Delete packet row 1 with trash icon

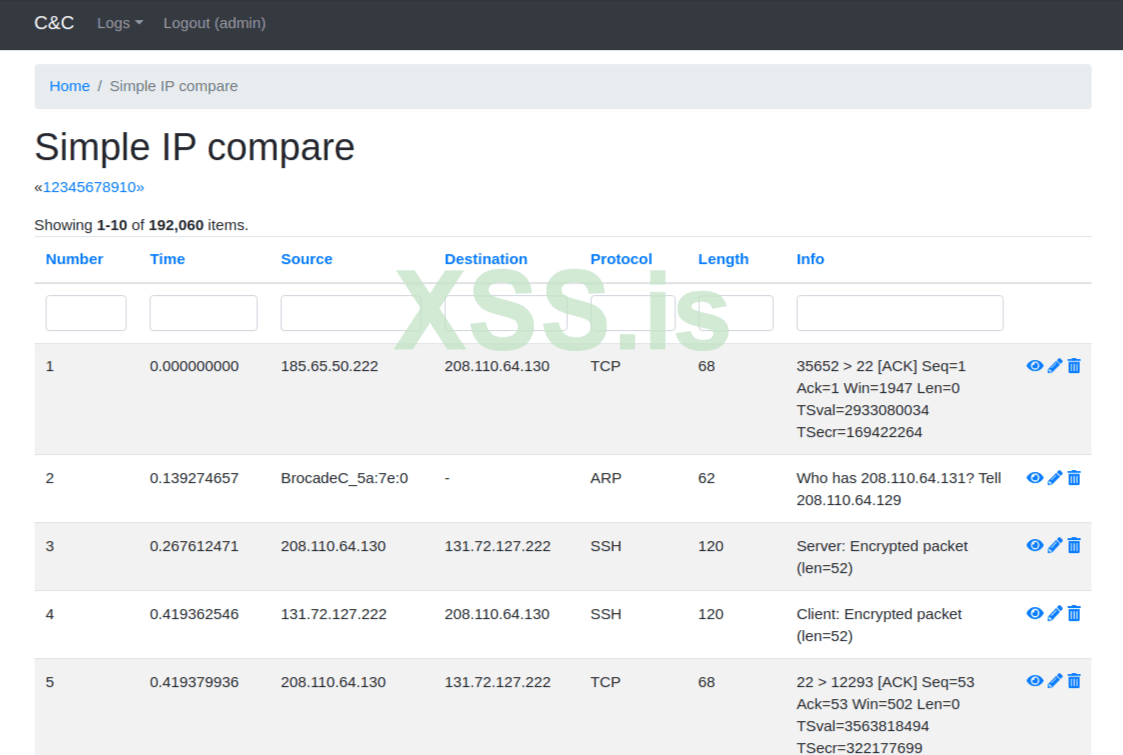pos(1074,366)
